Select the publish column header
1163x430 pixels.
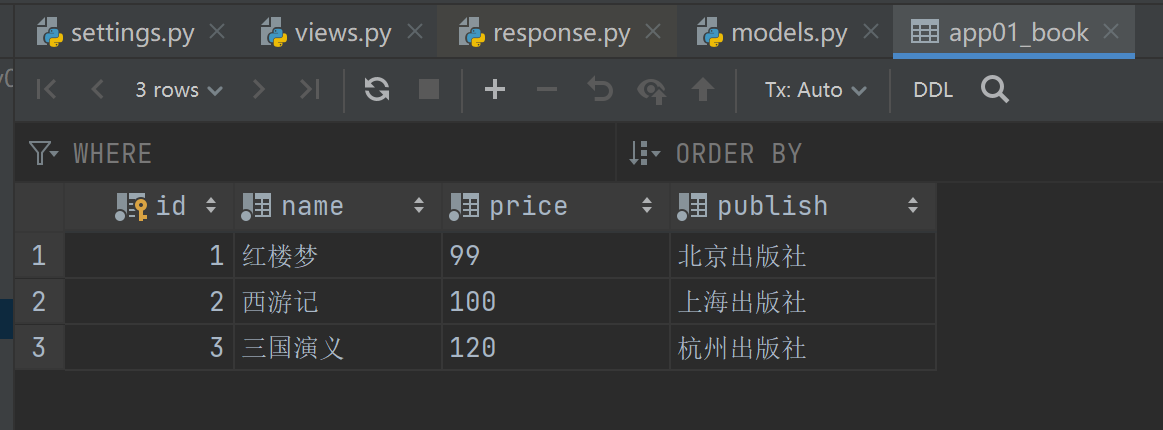(803, 206)
